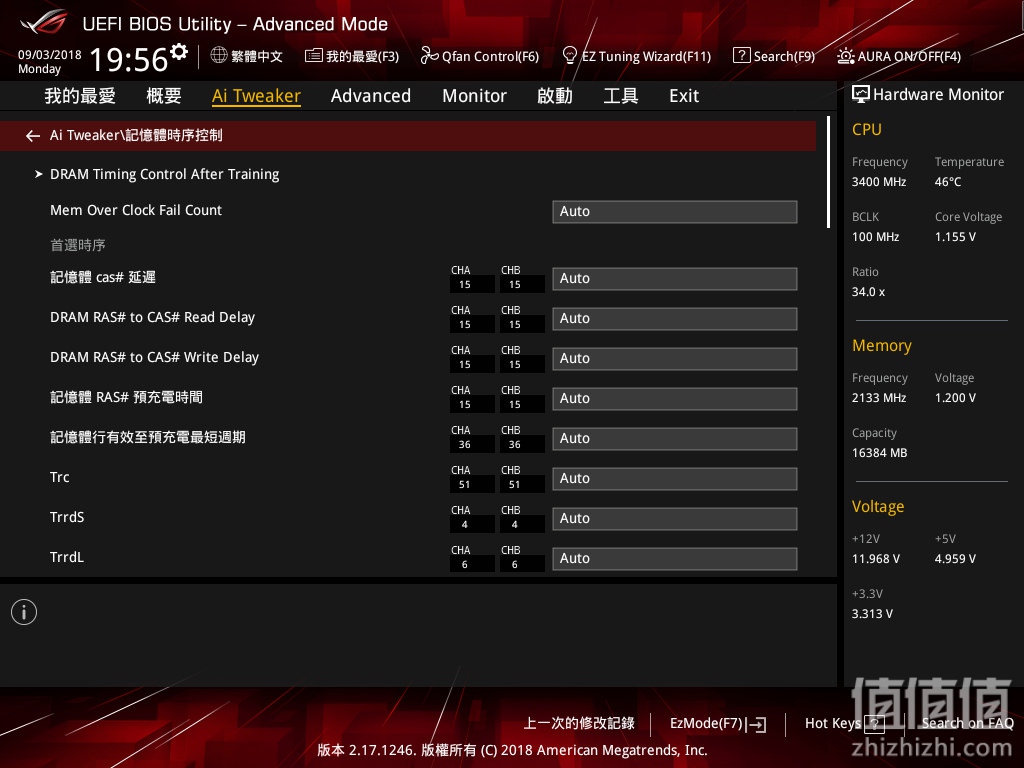Open Mem Over Clock Fail Count dropdown
Viewport: 1024px width, 768px height.
[x=675, y=212]
